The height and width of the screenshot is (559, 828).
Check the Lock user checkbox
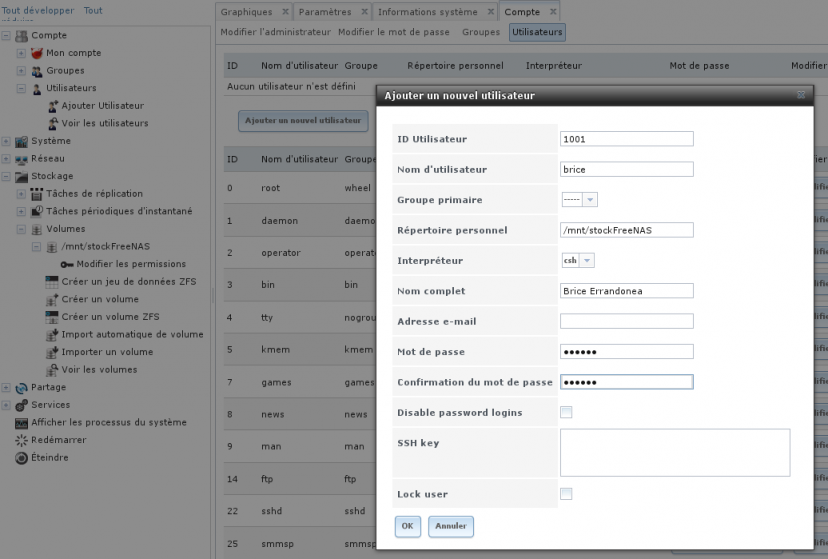point(566,494)
